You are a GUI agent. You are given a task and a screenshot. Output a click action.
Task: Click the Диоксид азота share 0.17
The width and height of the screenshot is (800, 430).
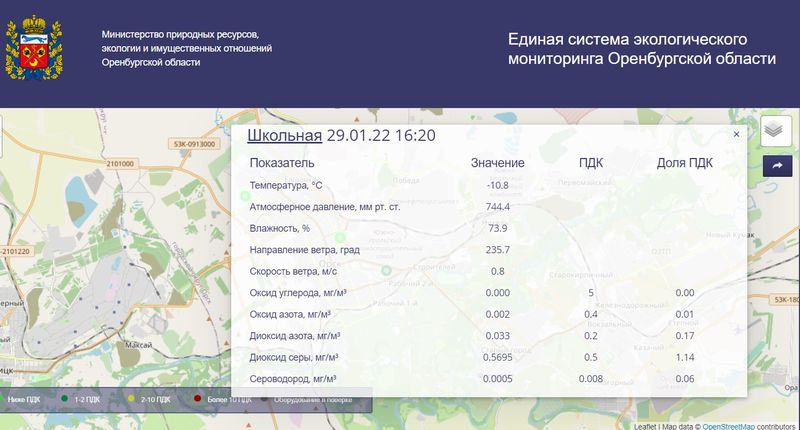click(x=685, y=336)
